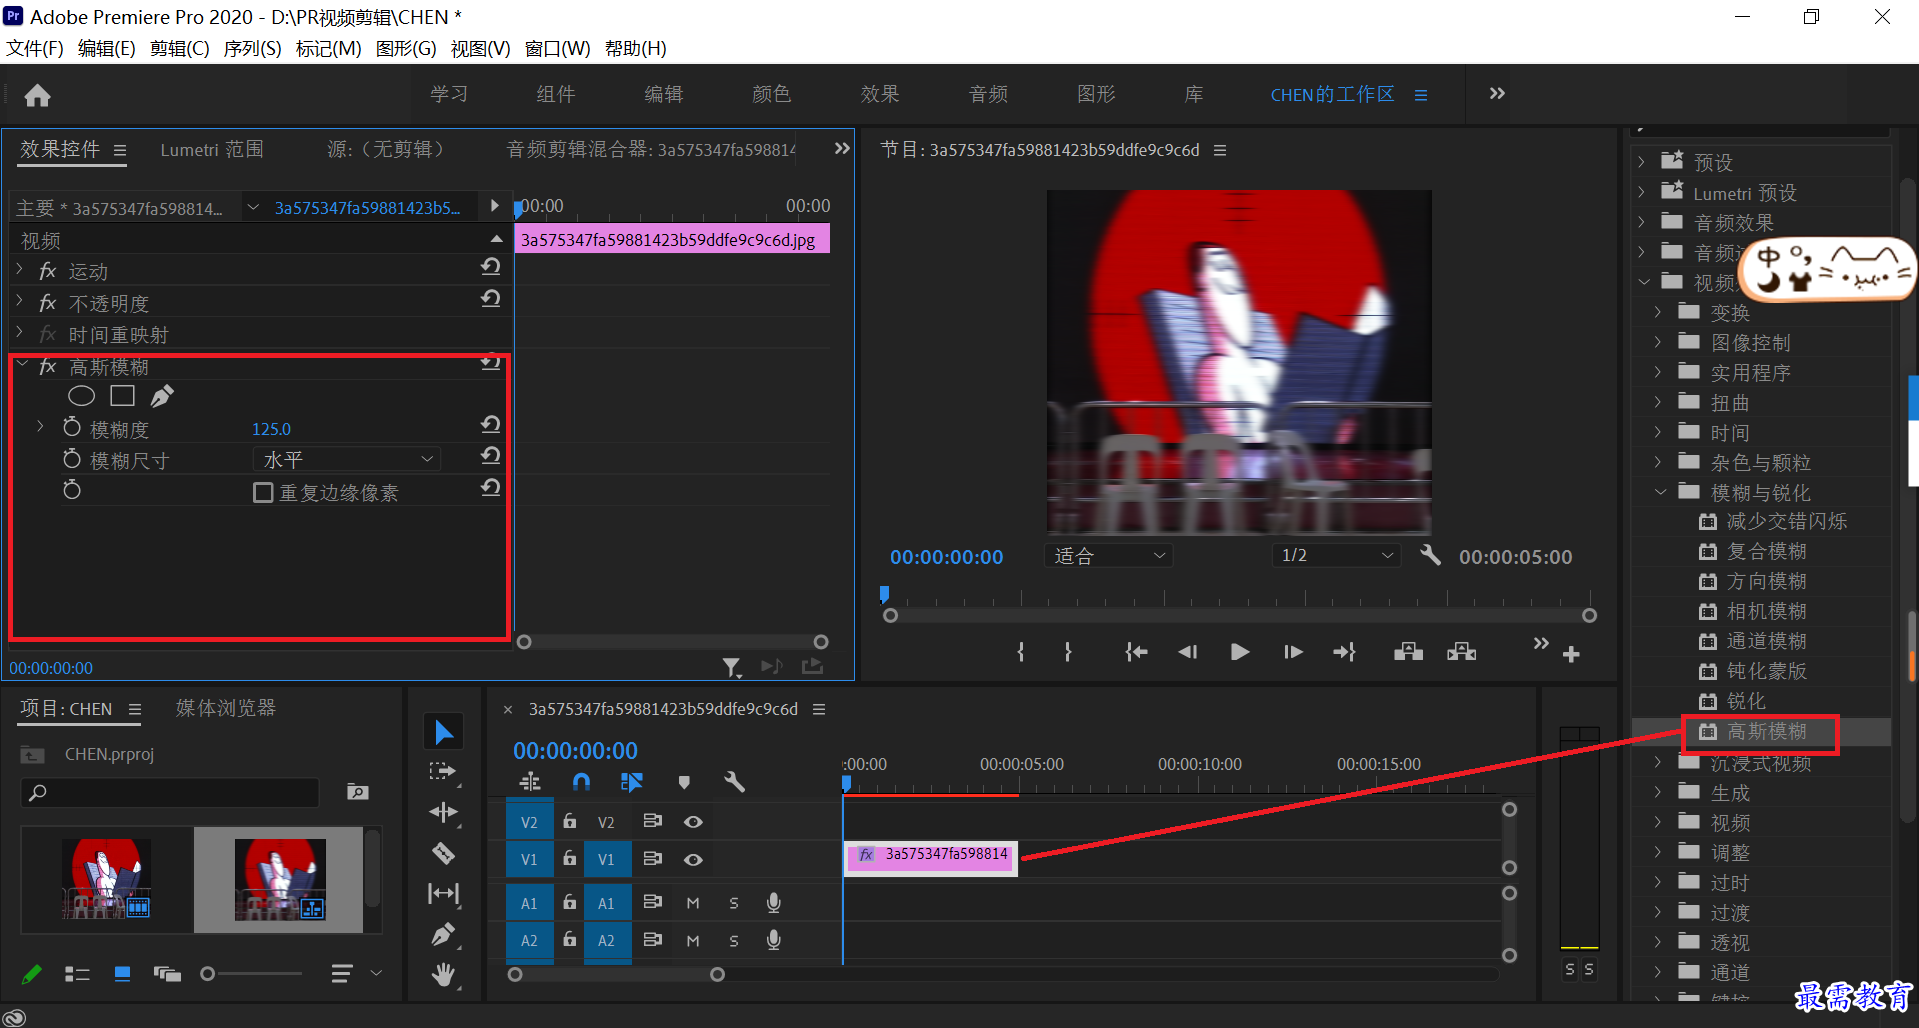1919x1028 pixels.
Task: Open the 模糊尺寸 dropdown showing 水平
Action: pos(347,459)
